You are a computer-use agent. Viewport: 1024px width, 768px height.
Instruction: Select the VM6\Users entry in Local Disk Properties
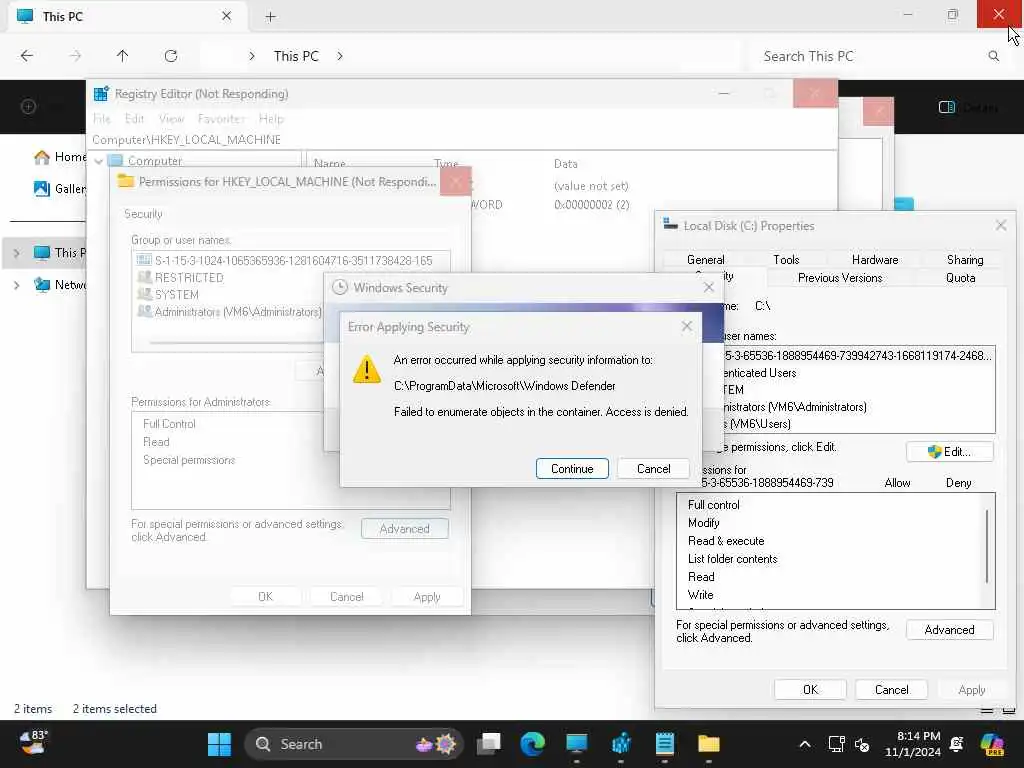tap(760, 424)
